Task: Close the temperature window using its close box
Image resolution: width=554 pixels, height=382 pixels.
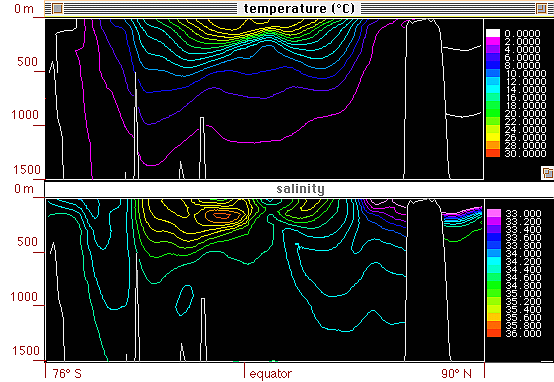Action: [58, 8]
